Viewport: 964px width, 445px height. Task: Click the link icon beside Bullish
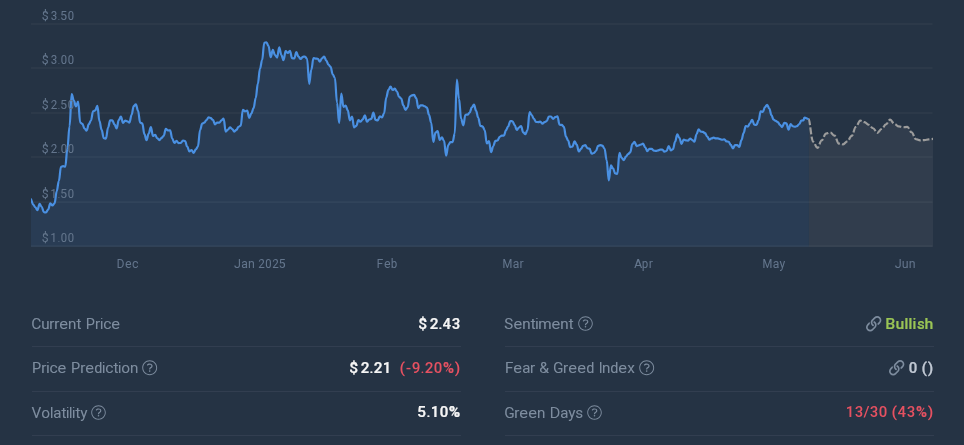click(873, 324)
